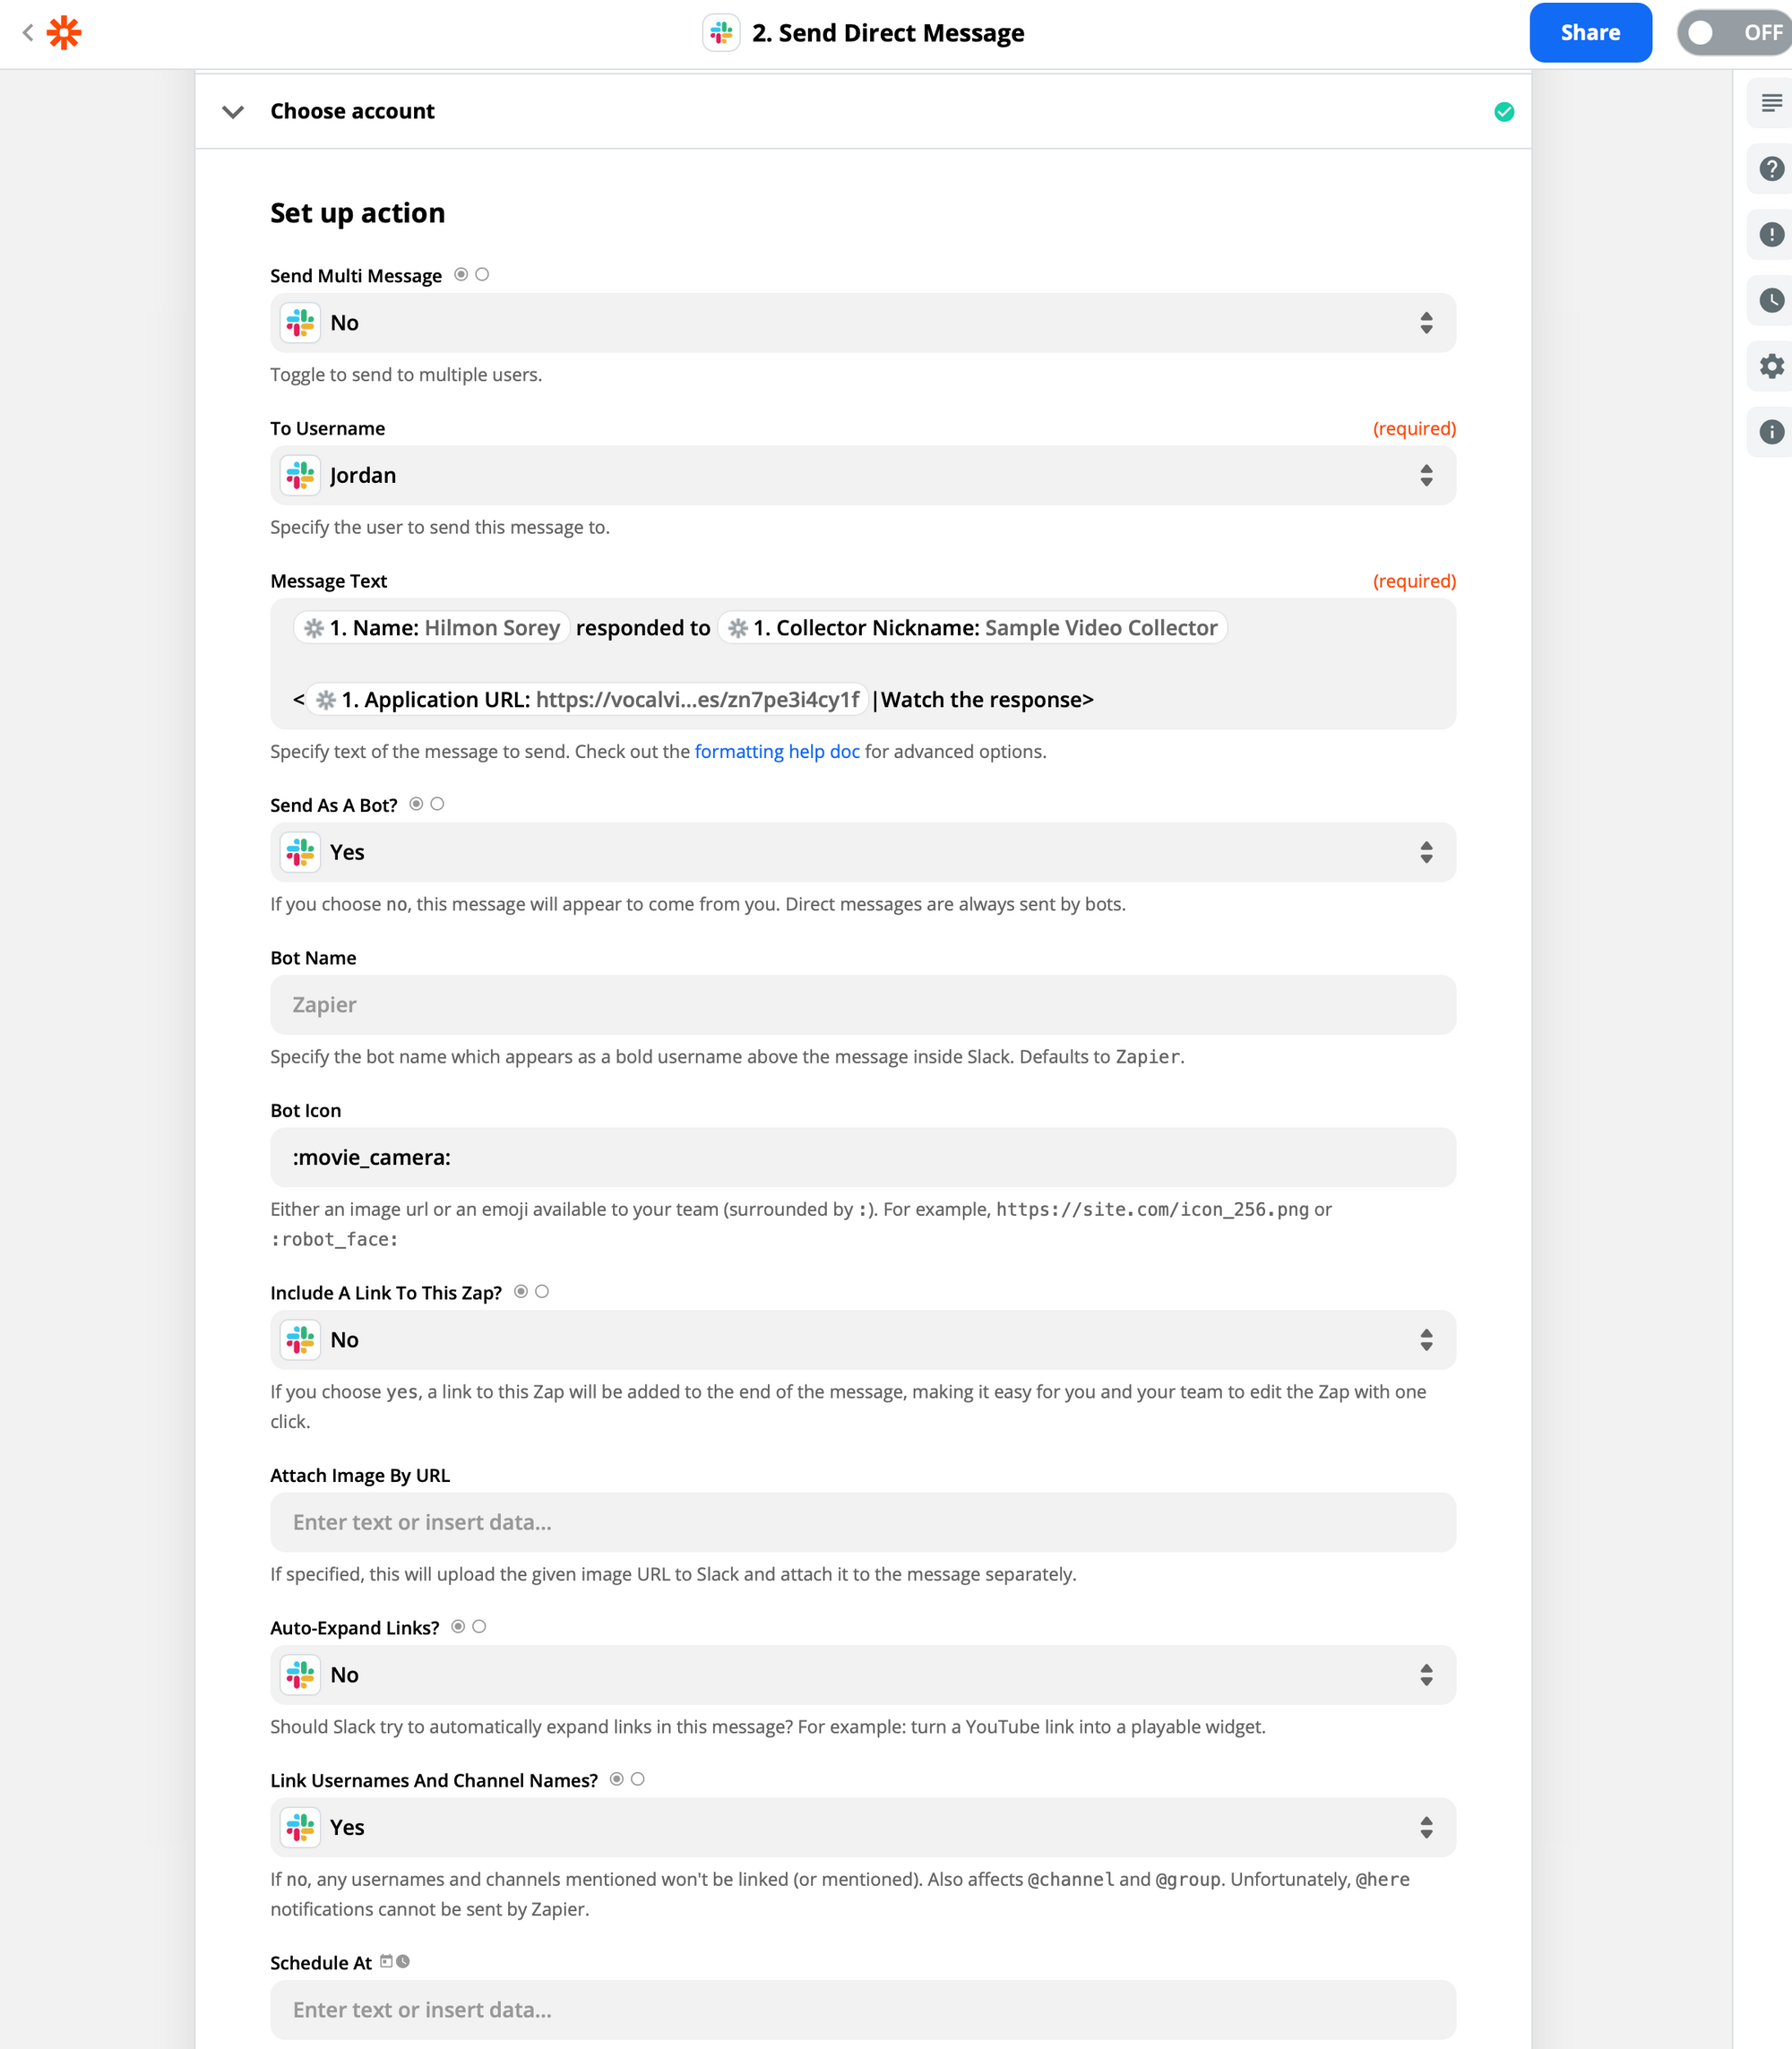Click the Share button
Viewport: 1792px width, 2049px height.
click(1589, 33)
